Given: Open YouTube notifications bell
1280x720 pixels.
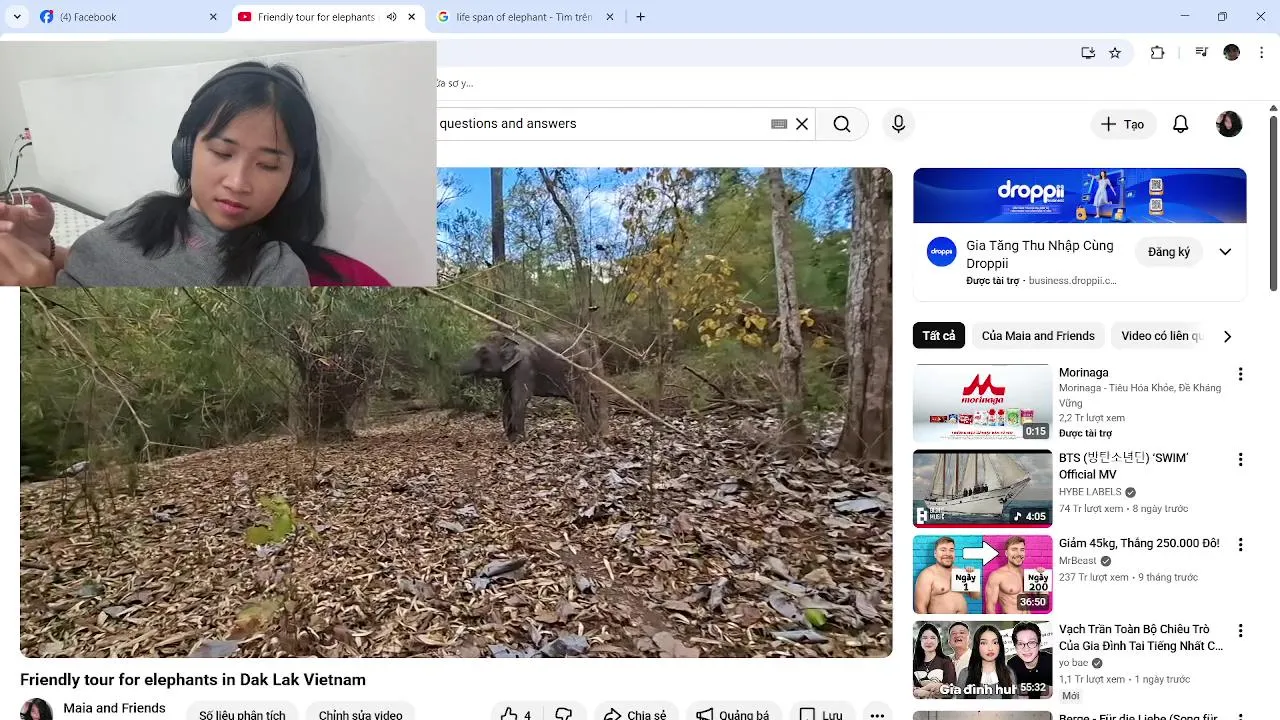Looking at the screenshot, I should tap(1181, 124).
